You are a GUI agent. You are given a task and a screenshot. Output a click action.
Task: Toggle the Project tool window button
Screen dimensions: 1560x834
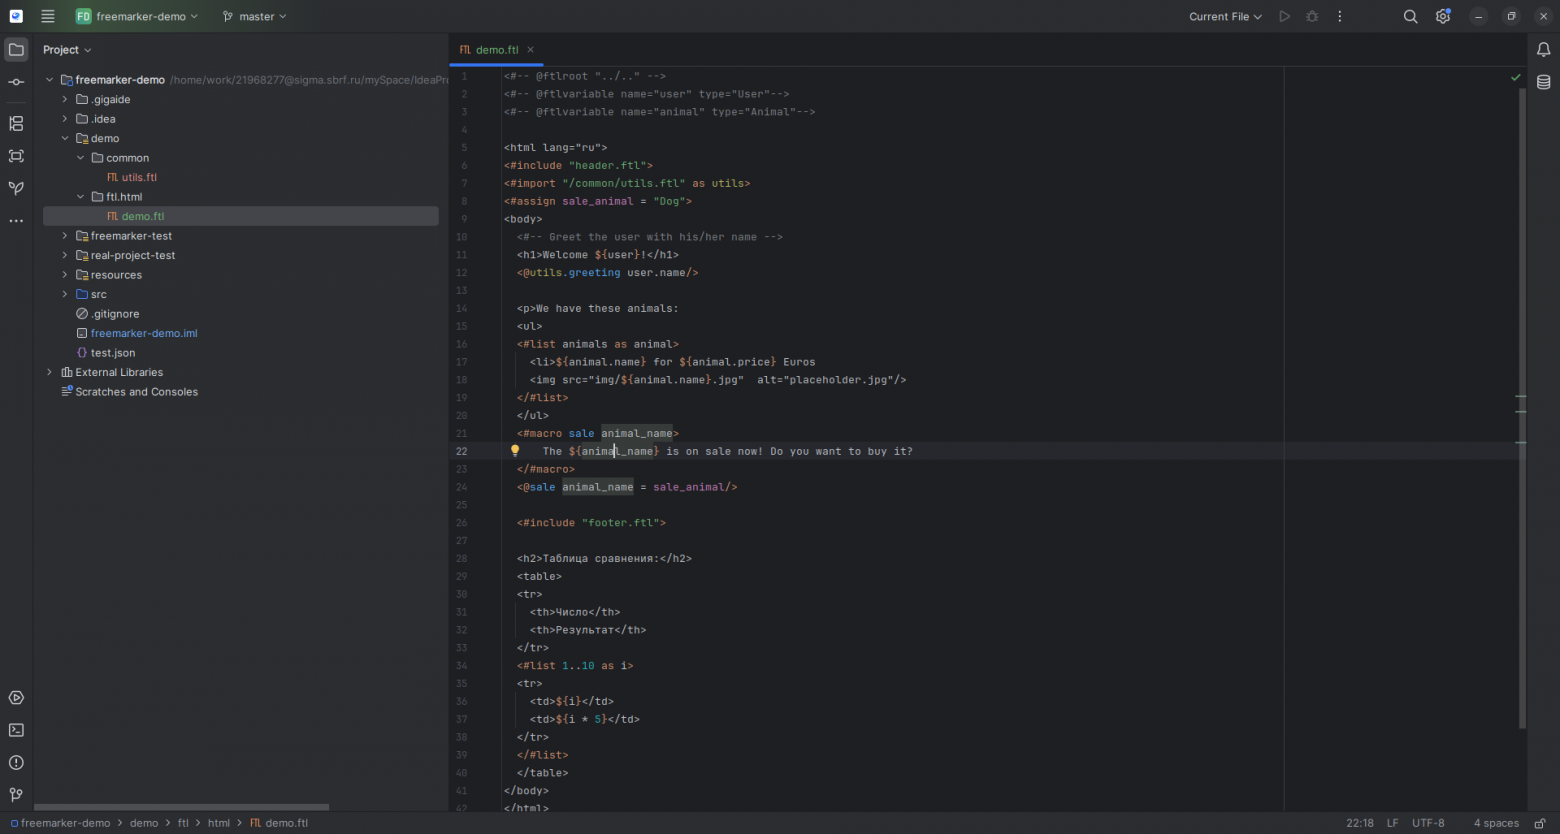16,49
